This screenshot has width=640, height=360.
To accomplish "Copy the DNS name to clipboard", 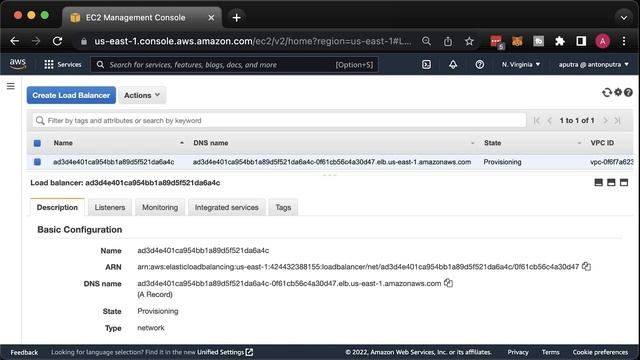I will 448,282.
